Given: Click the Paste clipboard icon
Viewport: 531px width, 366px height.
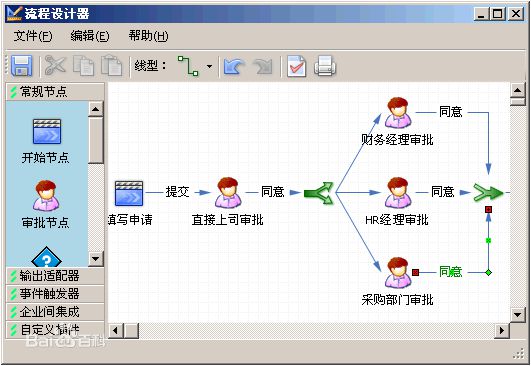Looking at the screenshot, I should [111, 65].
